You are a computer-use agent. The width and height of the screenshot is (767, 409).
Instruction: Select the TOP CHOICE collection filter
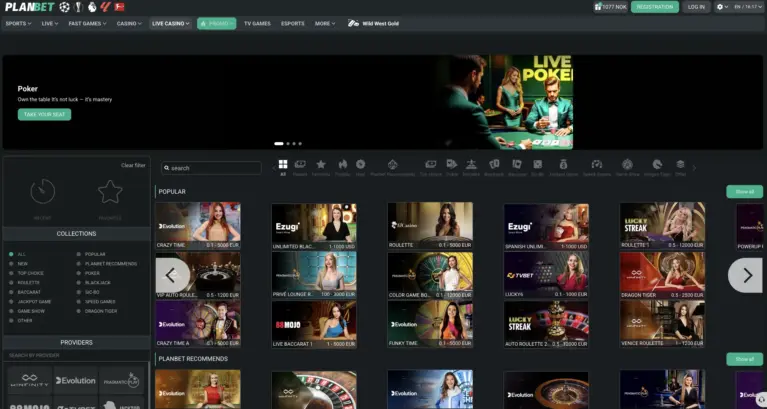click(x=26, y=273)
